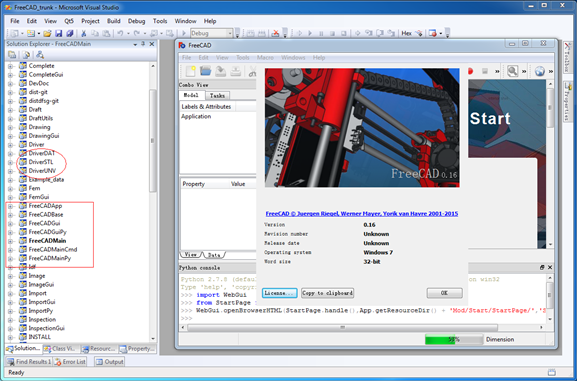Click the FreeCAD zoom magnifier icon

tap(512, 71)
